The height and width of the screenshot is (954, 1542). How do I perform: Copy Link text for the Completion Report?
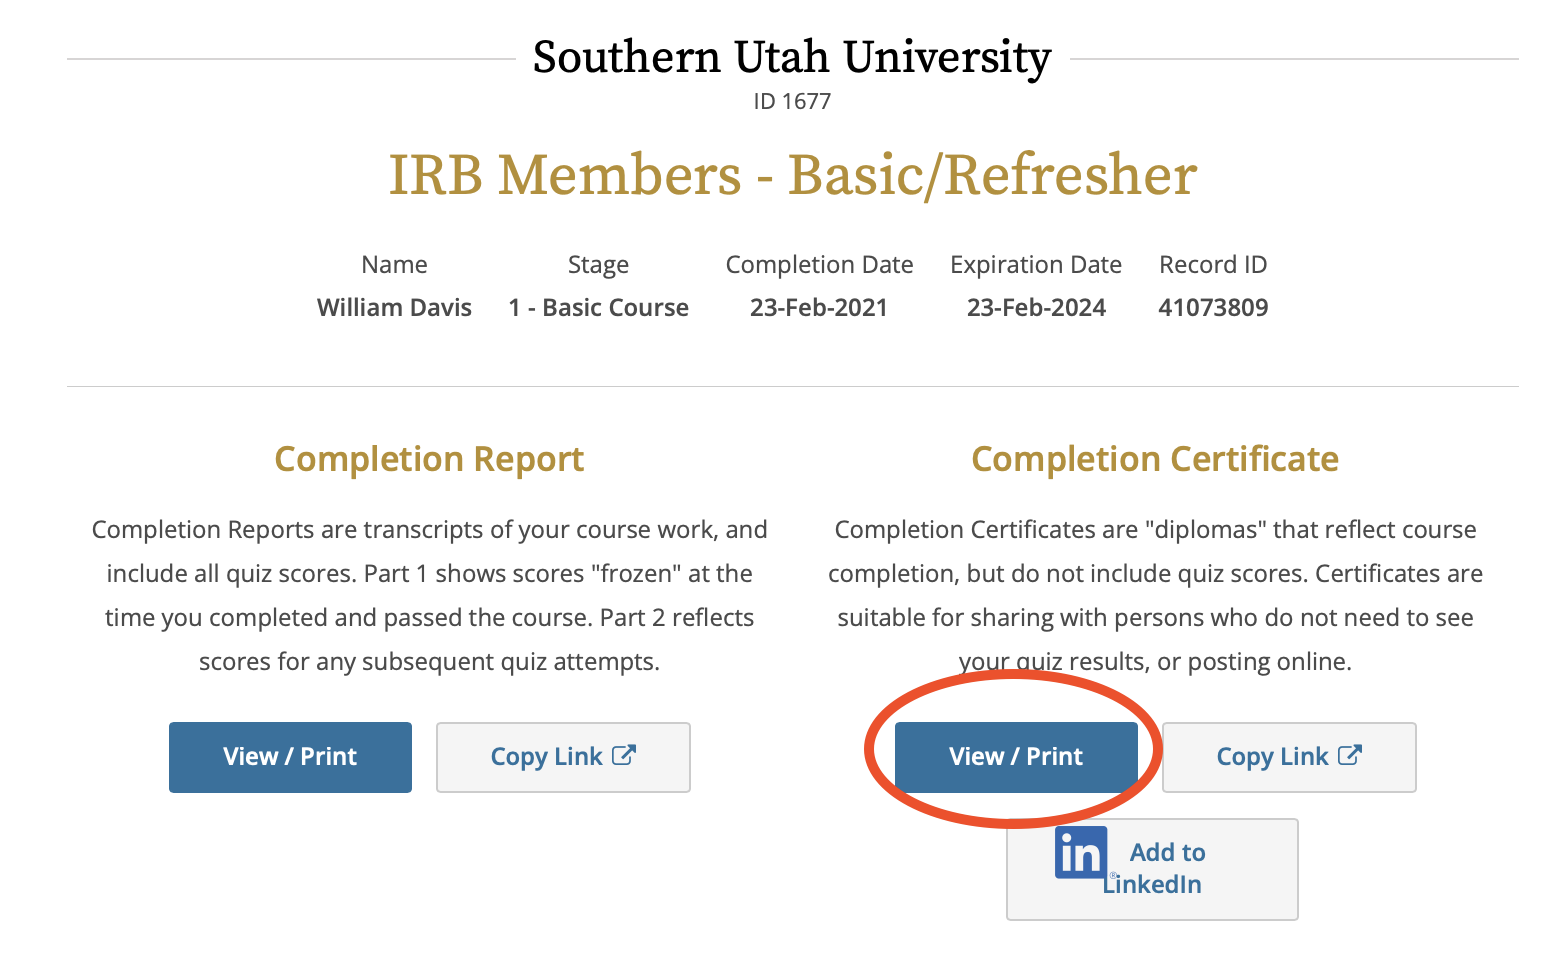(546, 757)
